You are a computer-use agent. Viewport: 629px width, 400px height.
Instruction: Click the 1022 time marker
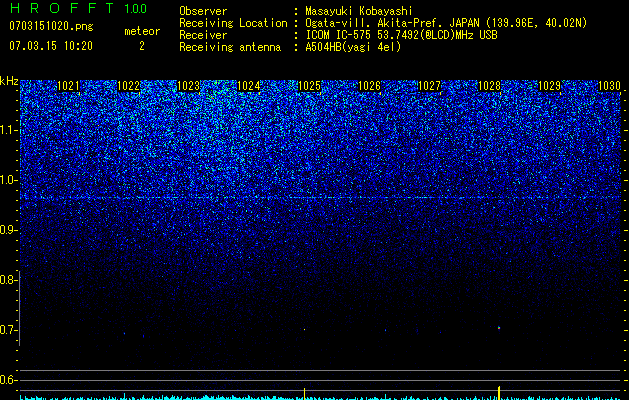click(128, 86)
